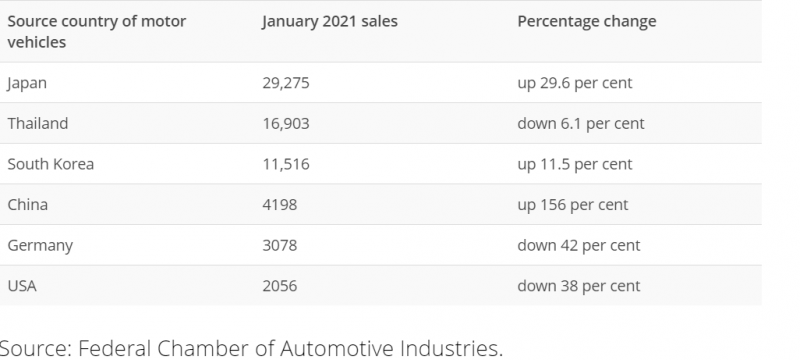The image size is (800, 360).
Task: Select the Japan row label
Action: 27,83
